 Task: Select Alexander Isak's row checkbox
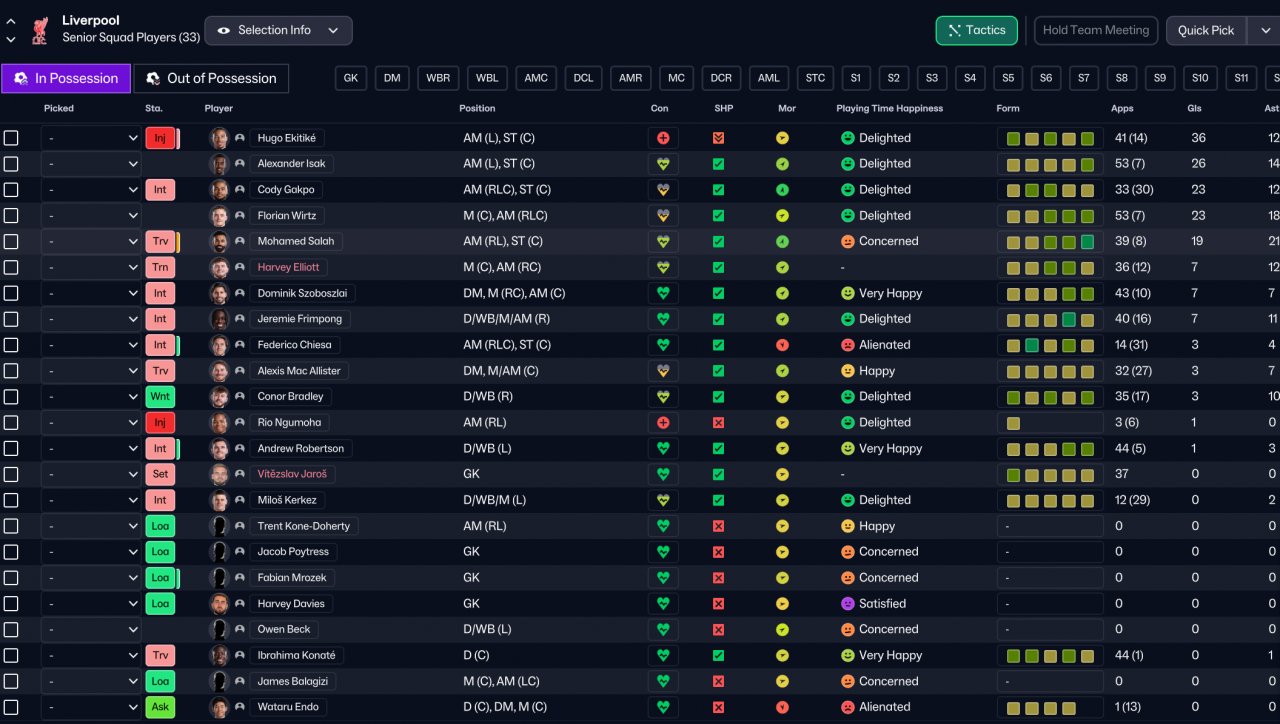[x=11, y=164]
